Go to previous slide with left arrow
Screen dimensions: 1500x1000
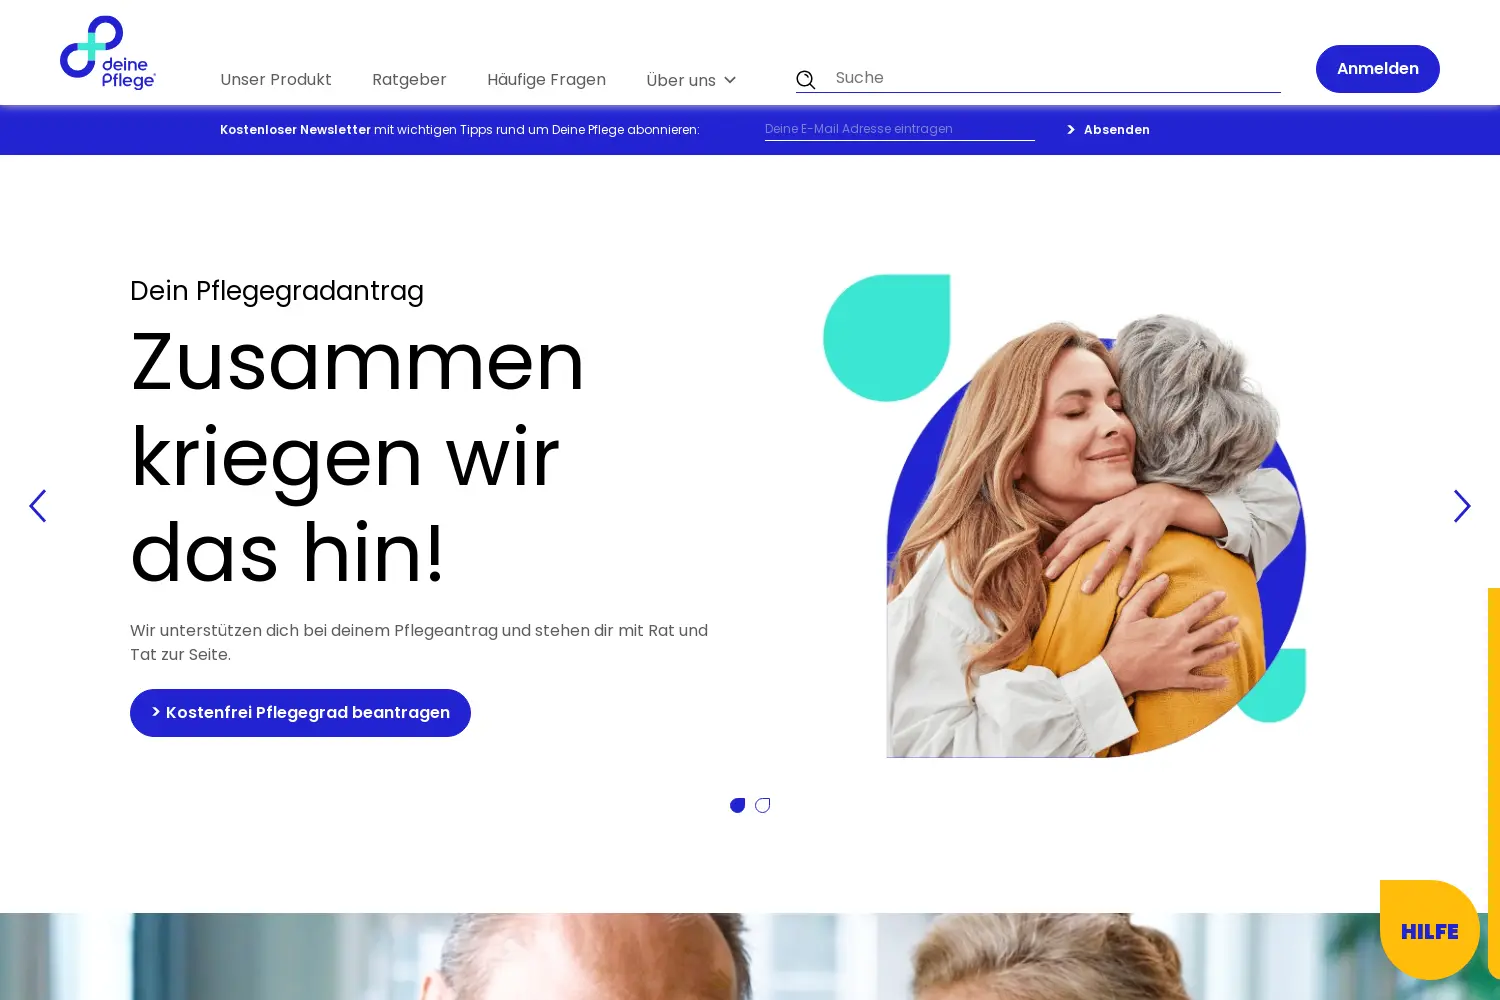pos(38,506)
